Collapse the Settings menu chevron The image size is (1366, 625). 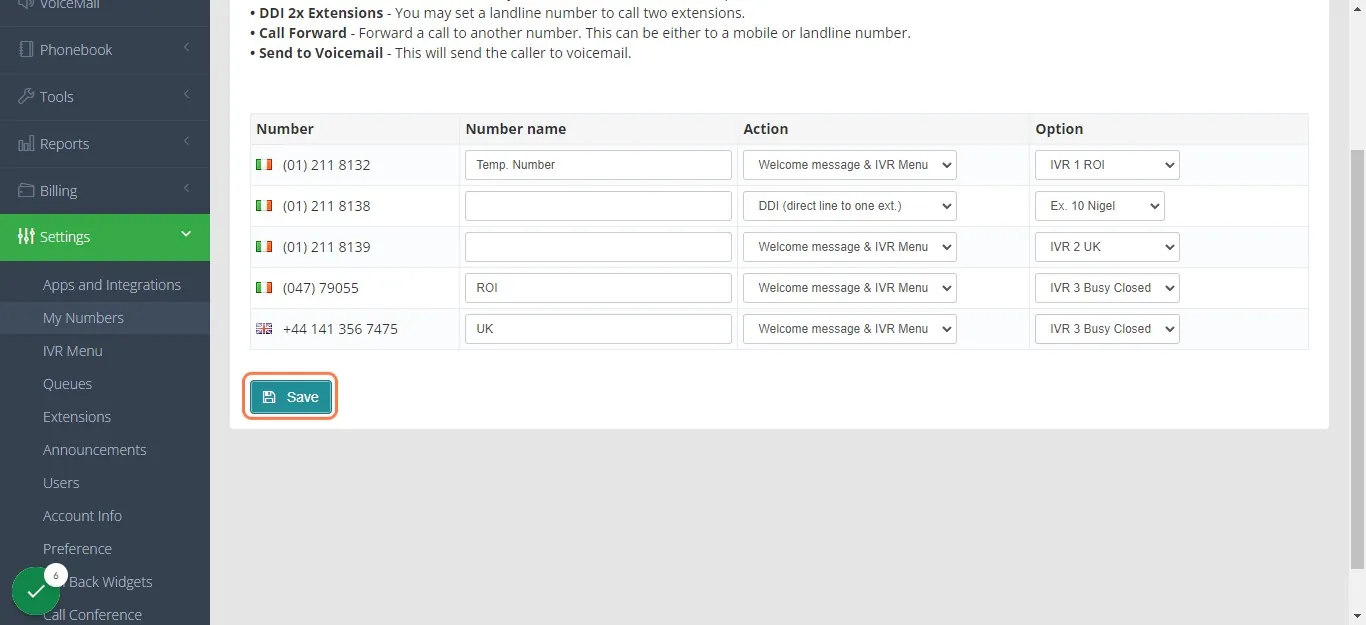point(186,235)
